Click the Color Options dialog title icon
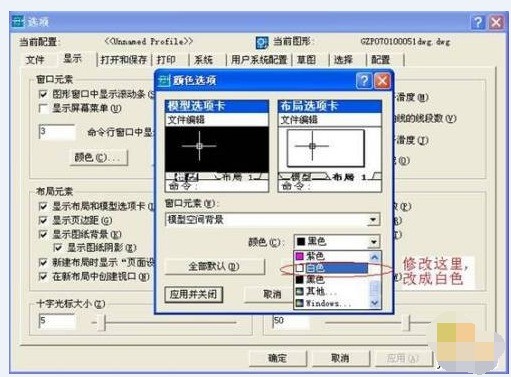Image resolution: width=511 pixels, height=377 pixels. 164,80
